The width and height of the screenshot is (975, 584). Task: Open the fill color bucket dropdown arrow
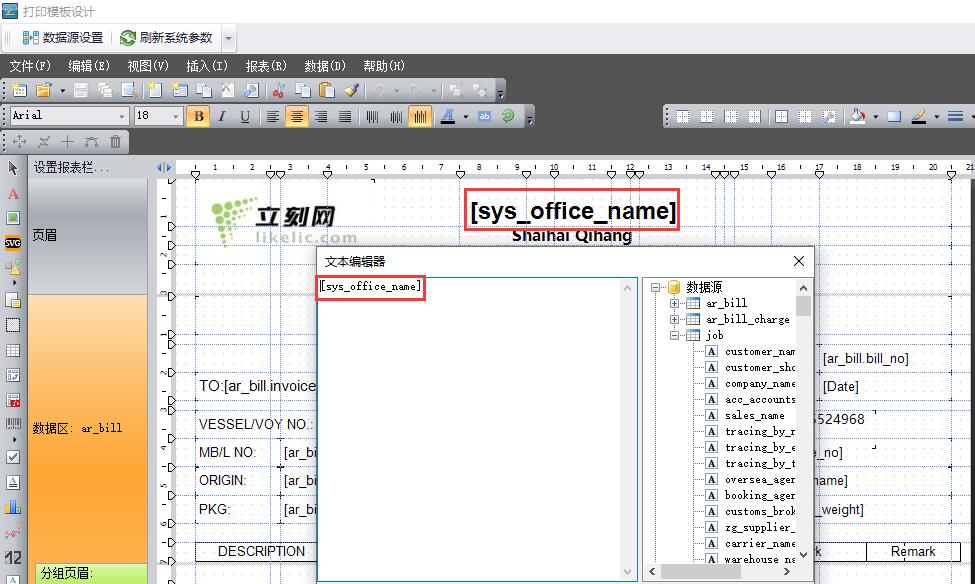876,116
